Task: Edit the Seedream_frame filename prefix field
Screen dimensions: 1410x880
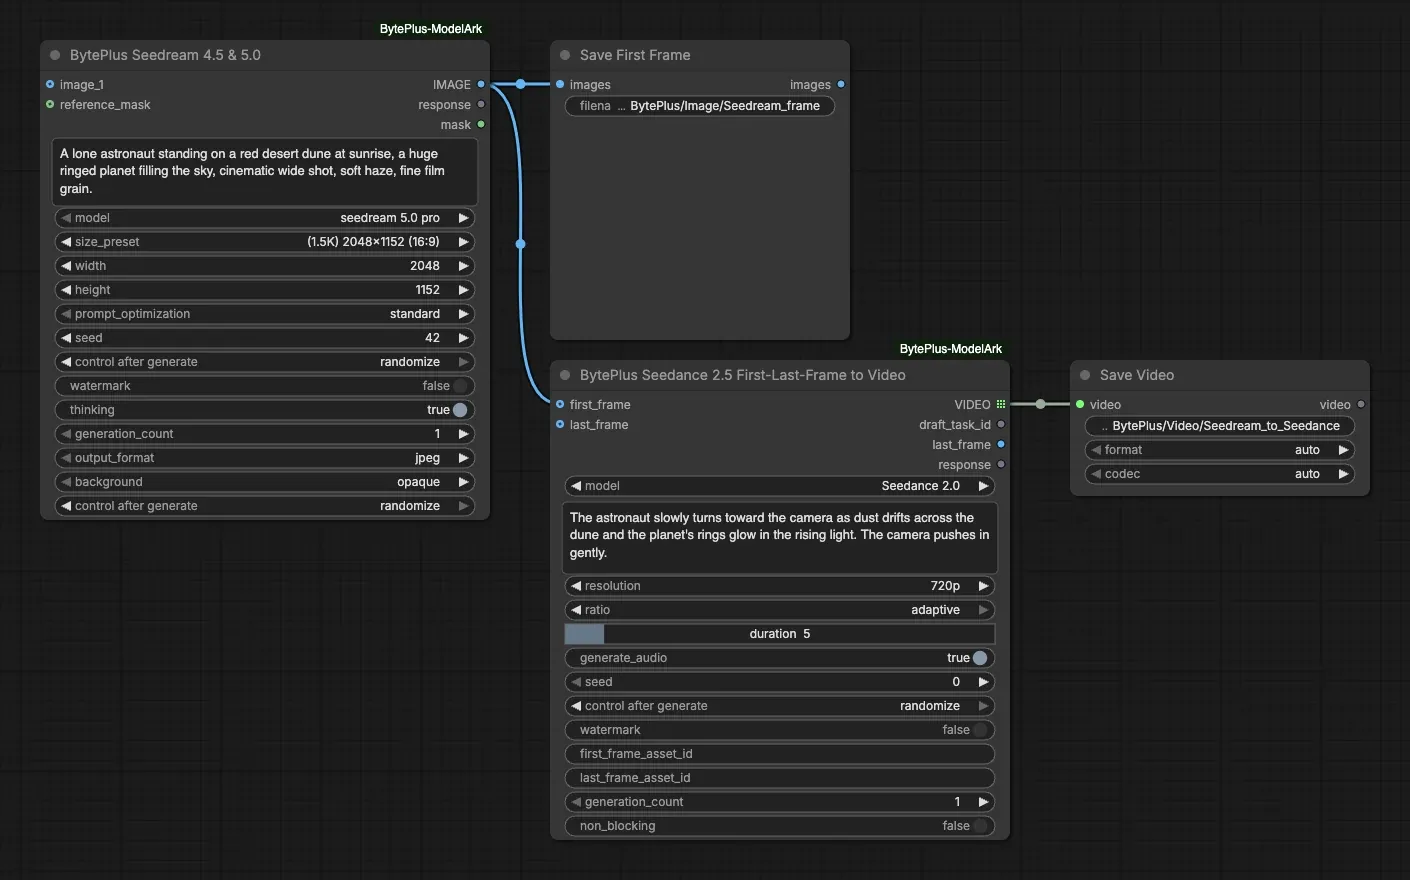Action: pos(700,106)
